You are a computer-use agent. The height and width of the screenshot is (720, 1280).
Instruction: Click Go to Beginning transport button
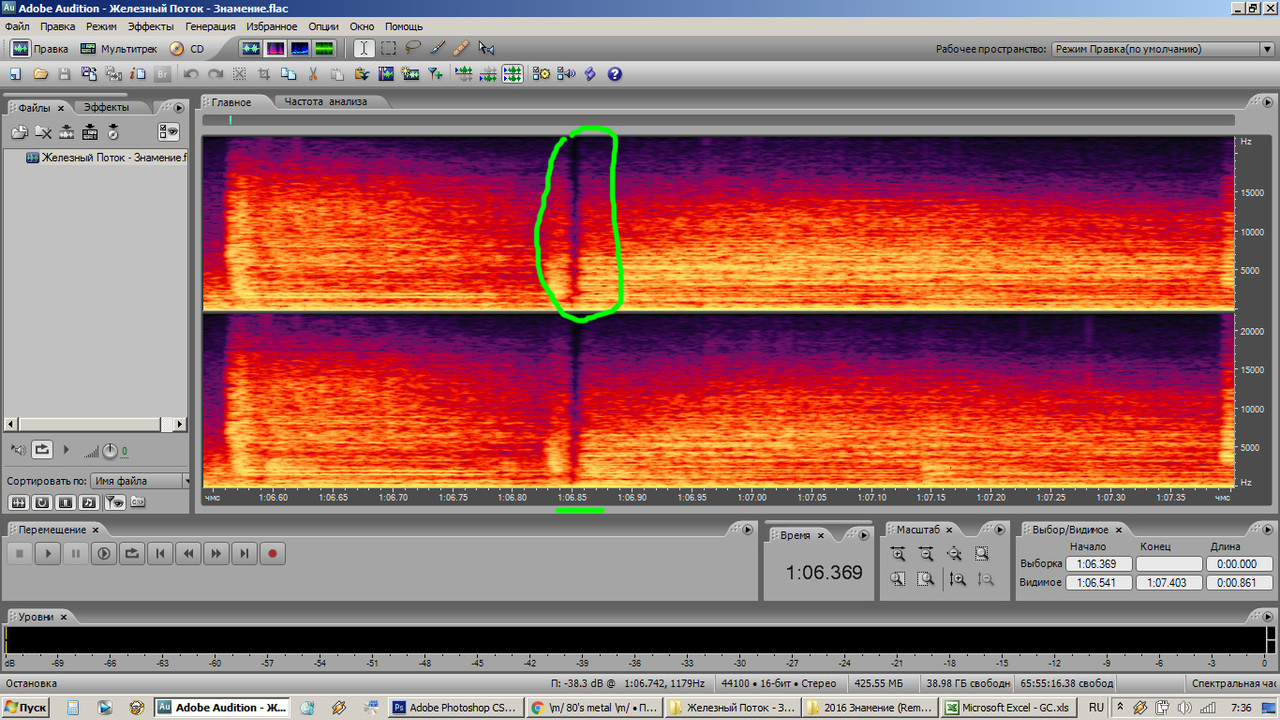(x=160, y=553)
